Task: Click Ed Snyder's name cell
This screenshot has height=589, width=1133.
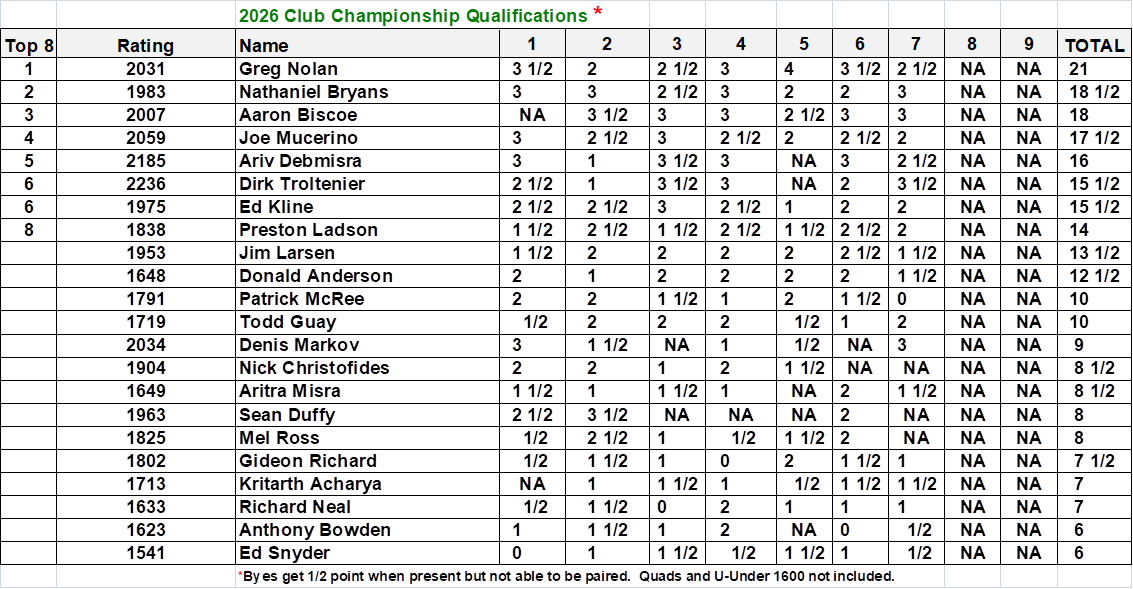Action: click(x=284, y=553)
